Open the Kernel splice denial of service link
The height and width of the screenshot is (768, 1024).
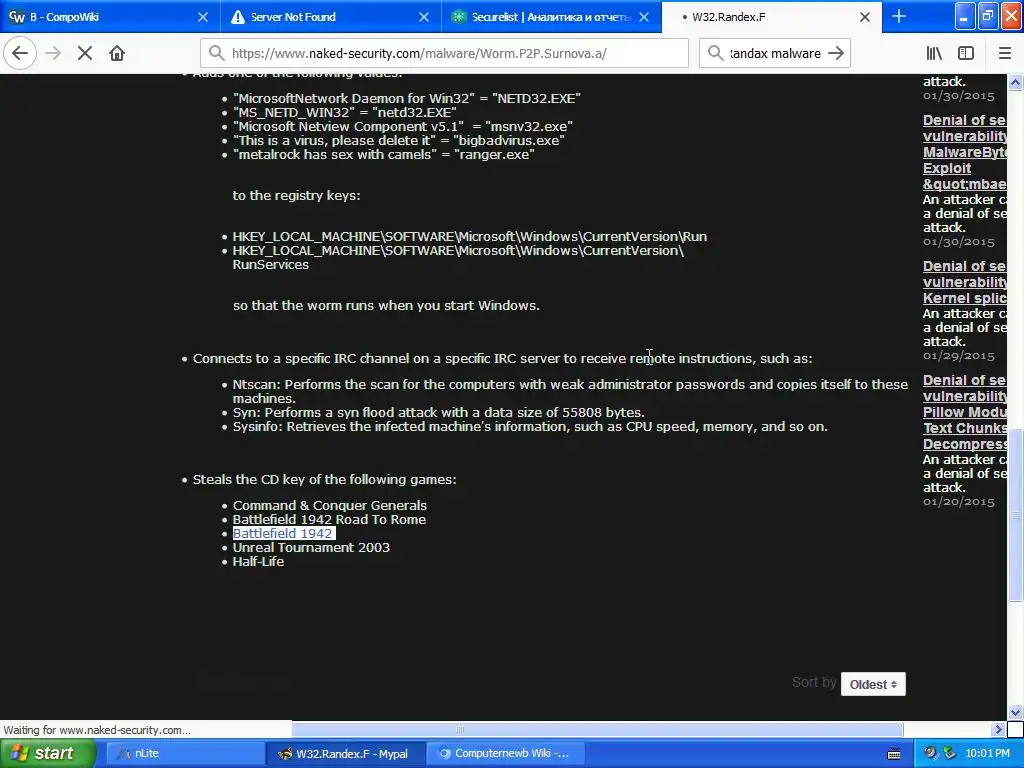click(x=965, y=282)
